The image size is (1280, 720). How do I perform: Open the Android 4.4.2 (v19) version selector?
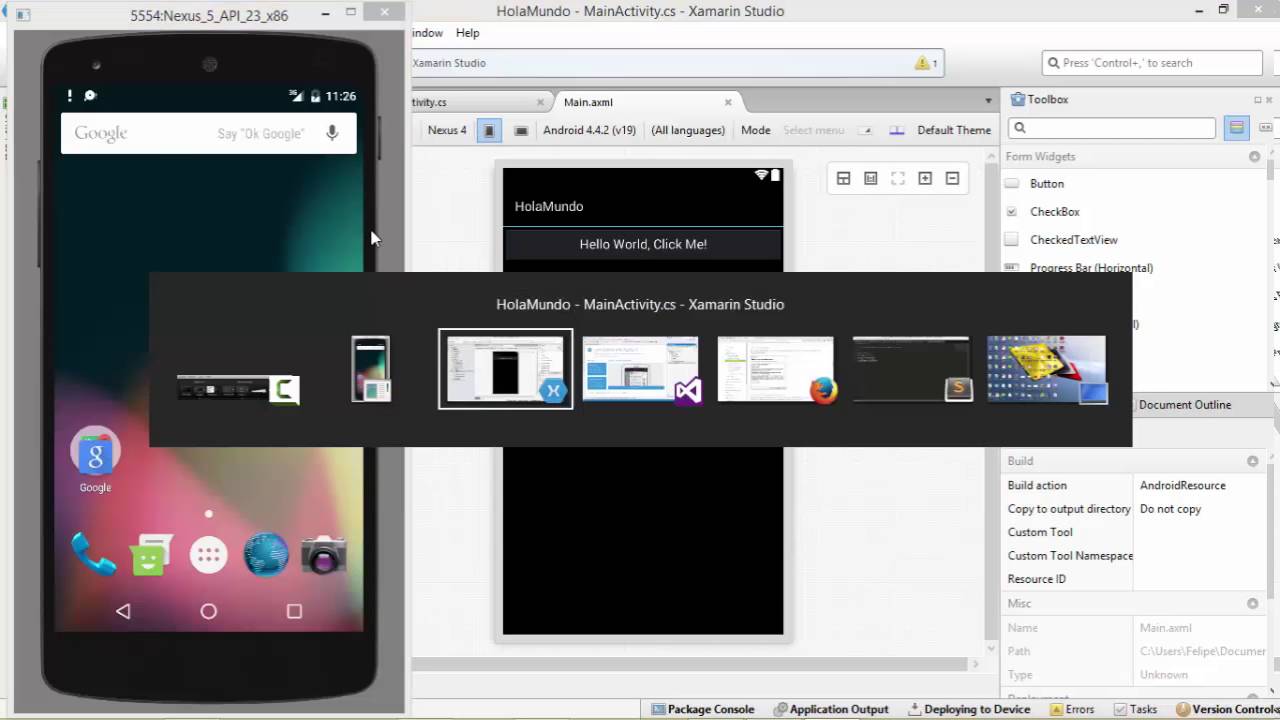pyautogui.click(x=589, y=130)
